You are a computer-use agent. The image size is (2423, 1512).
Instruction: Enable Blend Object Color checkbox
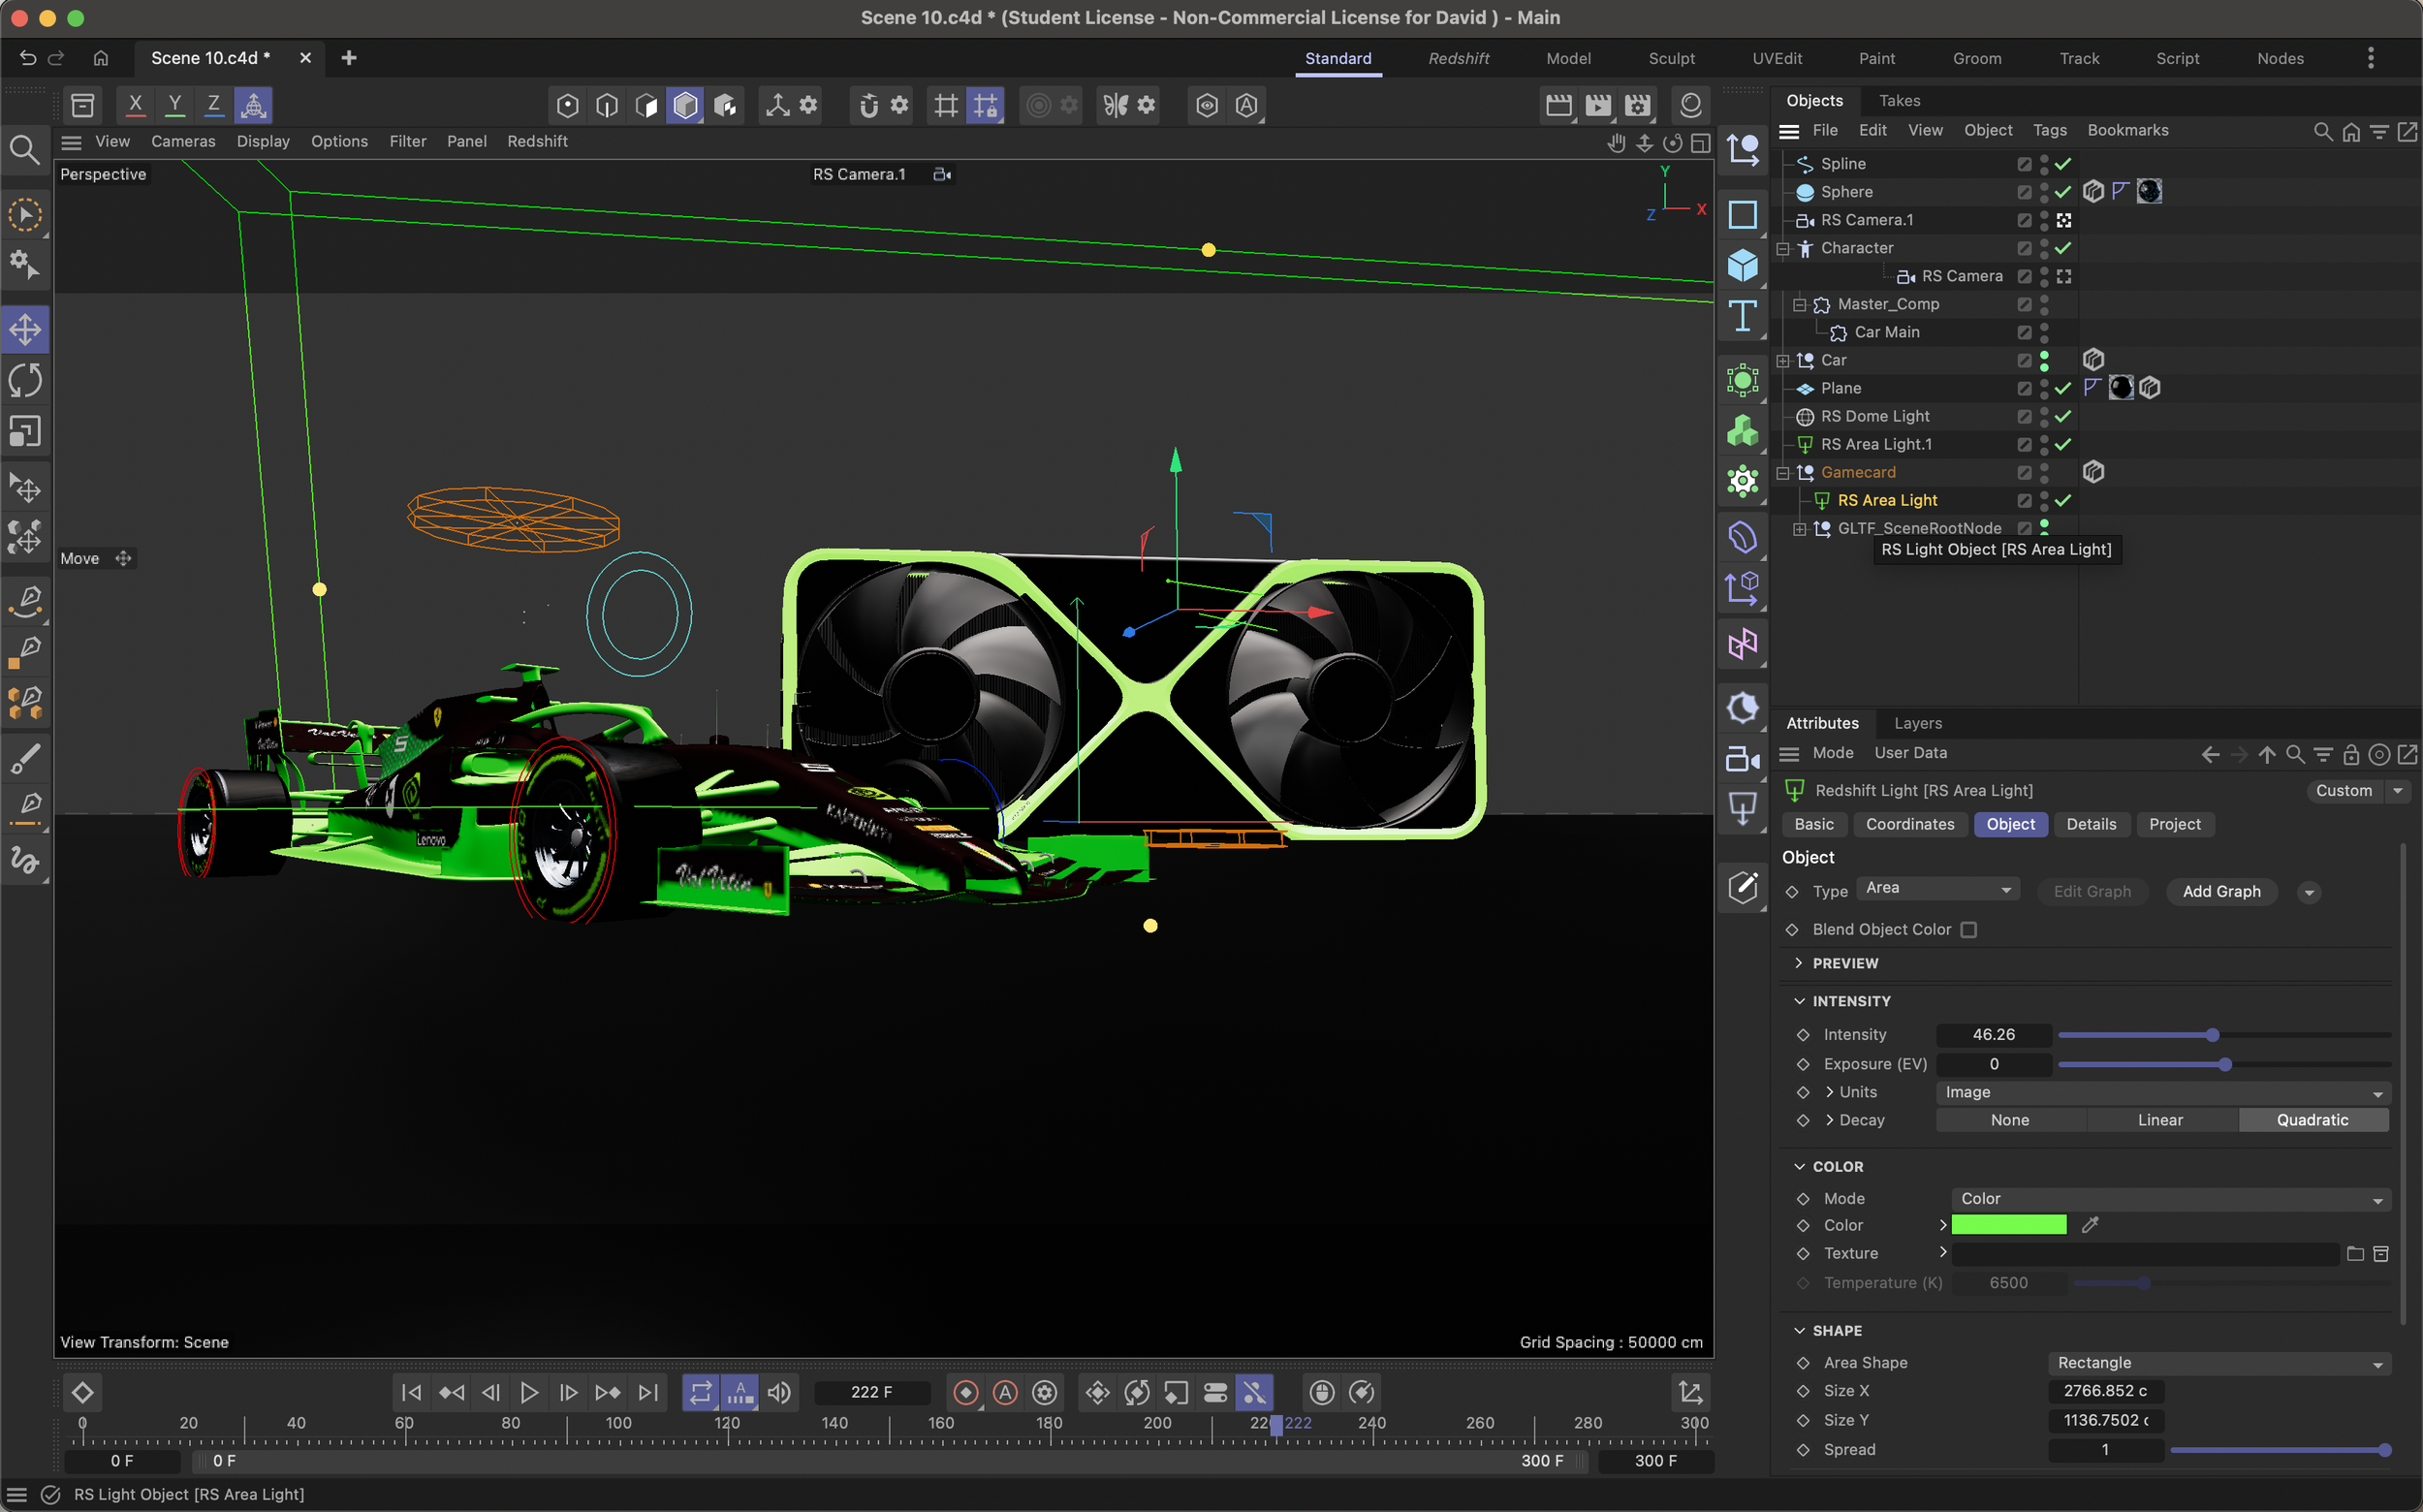coord(1968,930)
